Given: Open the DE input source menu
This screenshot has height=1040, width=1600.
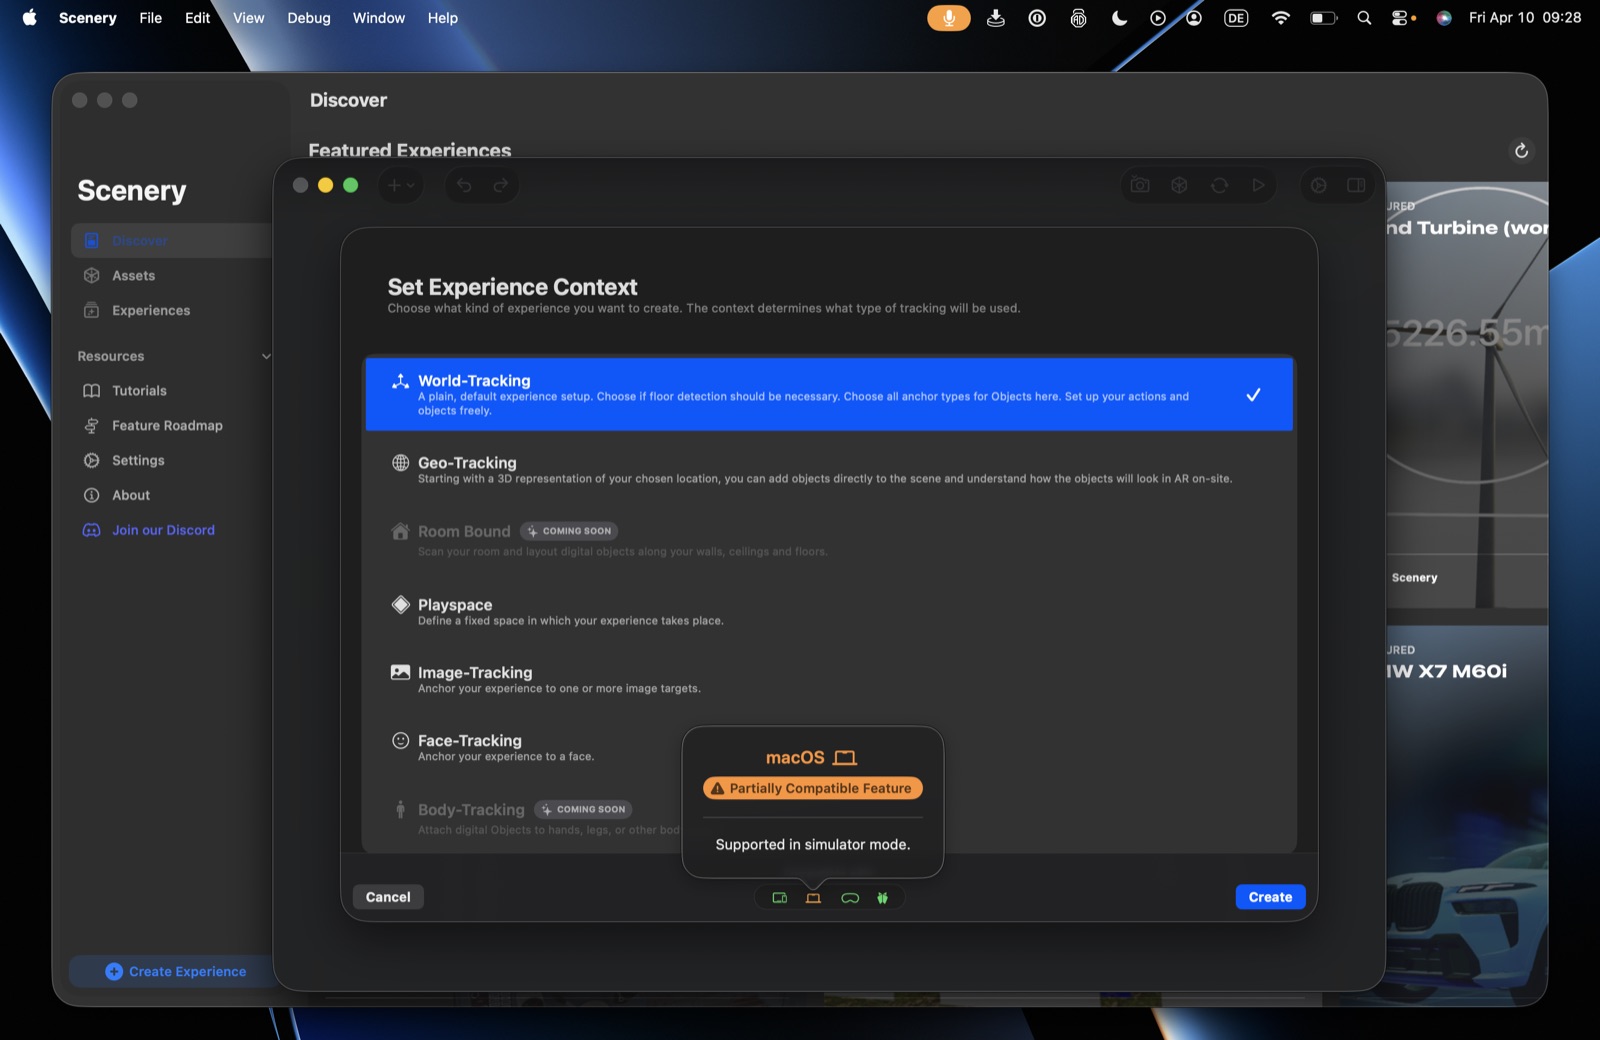Looking at the screenshot, I should click(1236, 18).
